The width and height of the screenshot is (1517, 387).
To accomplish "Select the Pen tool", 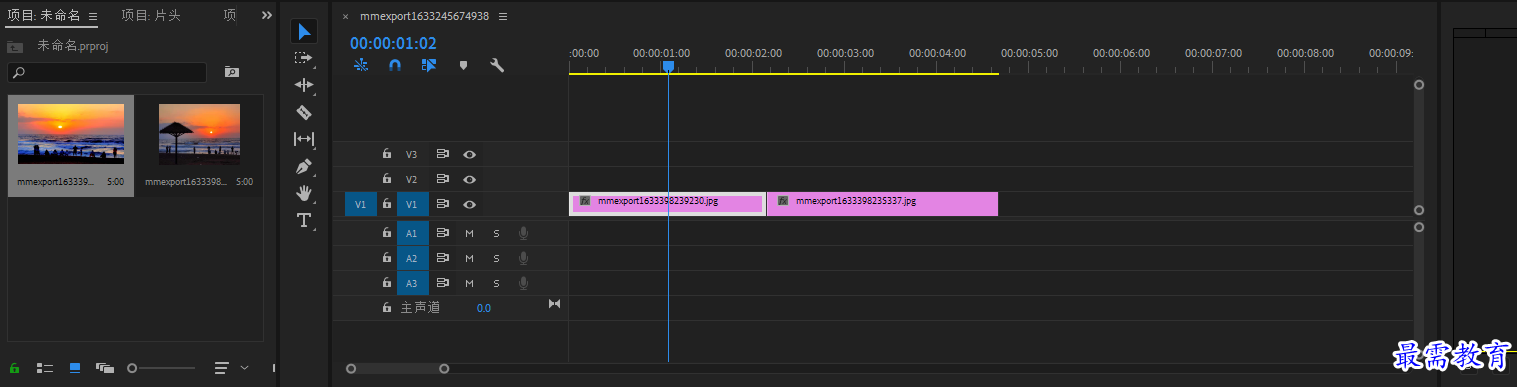I will point(305,166).
